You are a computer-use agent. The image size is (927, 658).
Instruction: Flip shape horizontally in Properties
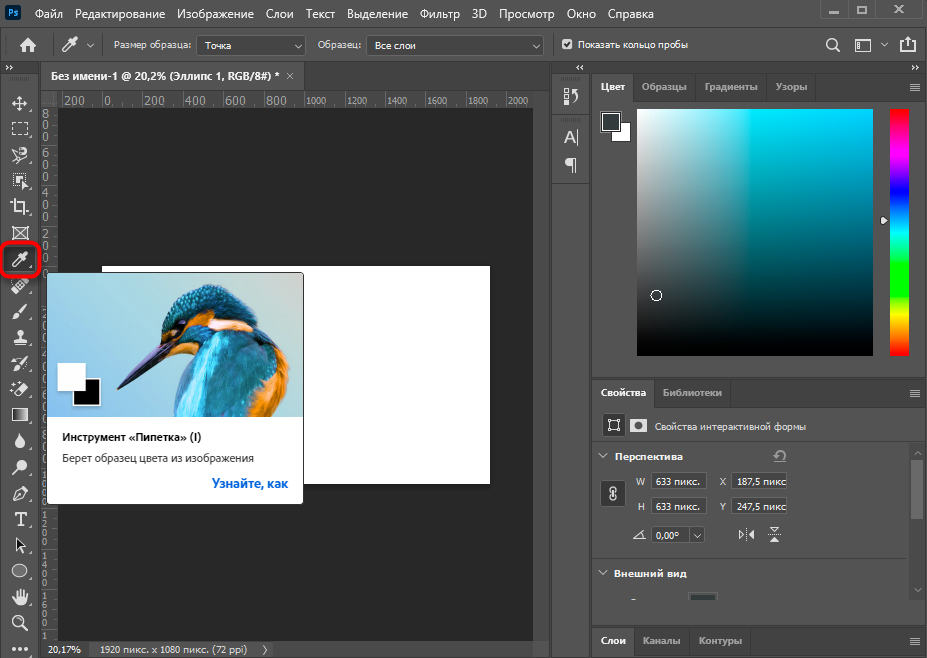click(745, 535)
